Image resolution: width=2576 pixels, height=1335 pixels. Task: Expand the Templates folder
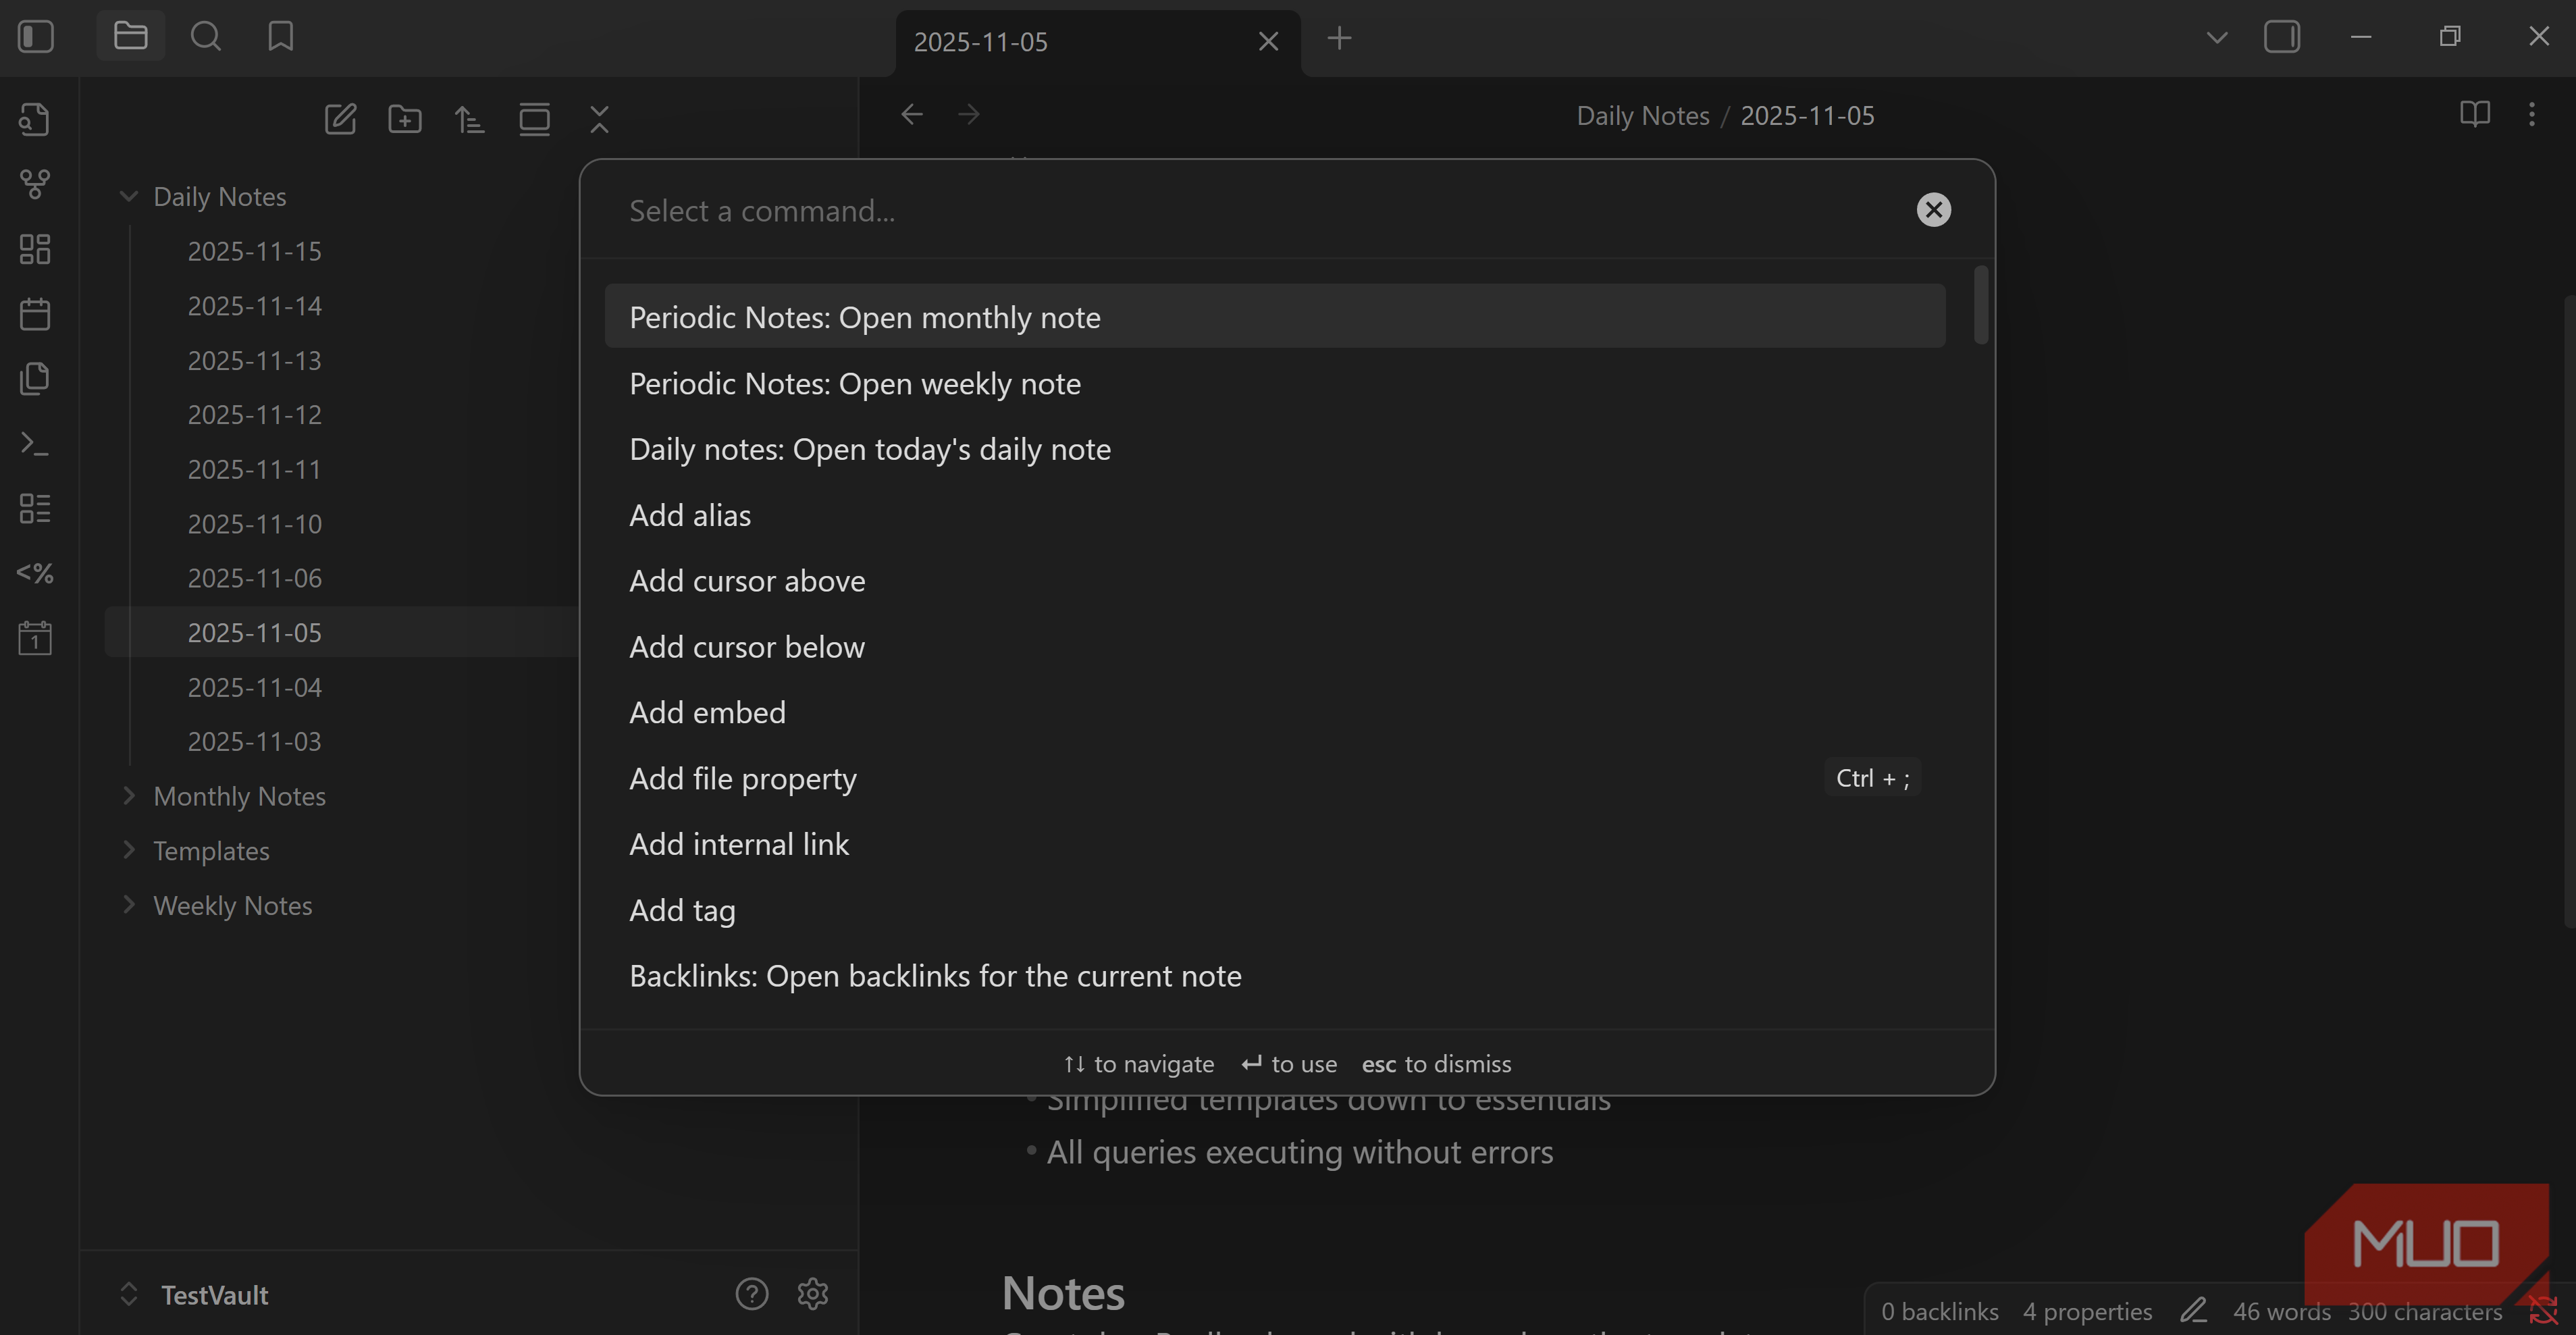tap(128, 850)
